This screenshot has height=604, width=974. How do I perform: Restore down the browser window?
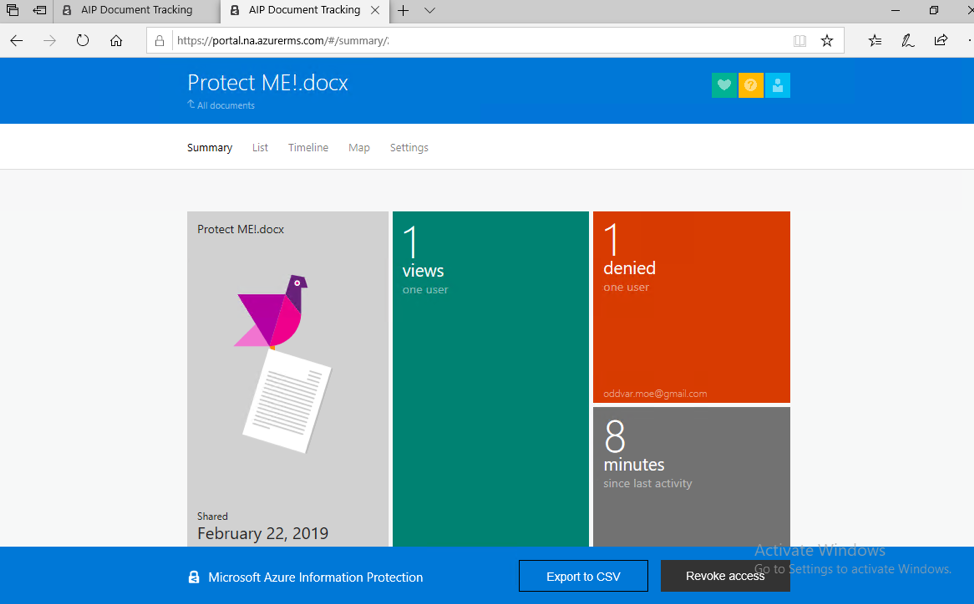coord(934,11)
